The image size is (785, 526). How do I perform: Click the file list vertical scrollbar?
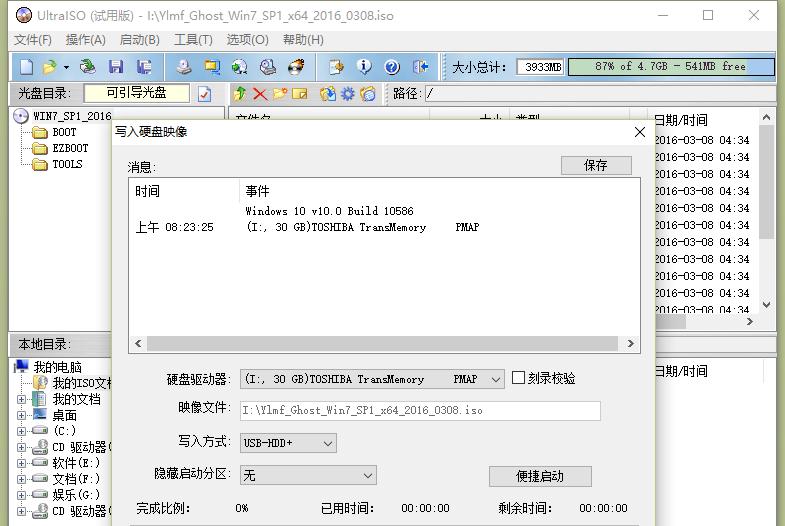[x=766, y=182]
